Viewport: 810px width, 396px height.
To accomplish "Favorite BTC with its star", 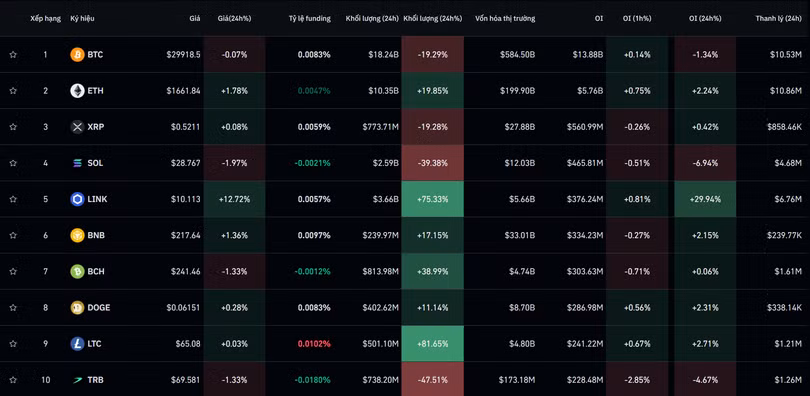I will coord(13,55).
